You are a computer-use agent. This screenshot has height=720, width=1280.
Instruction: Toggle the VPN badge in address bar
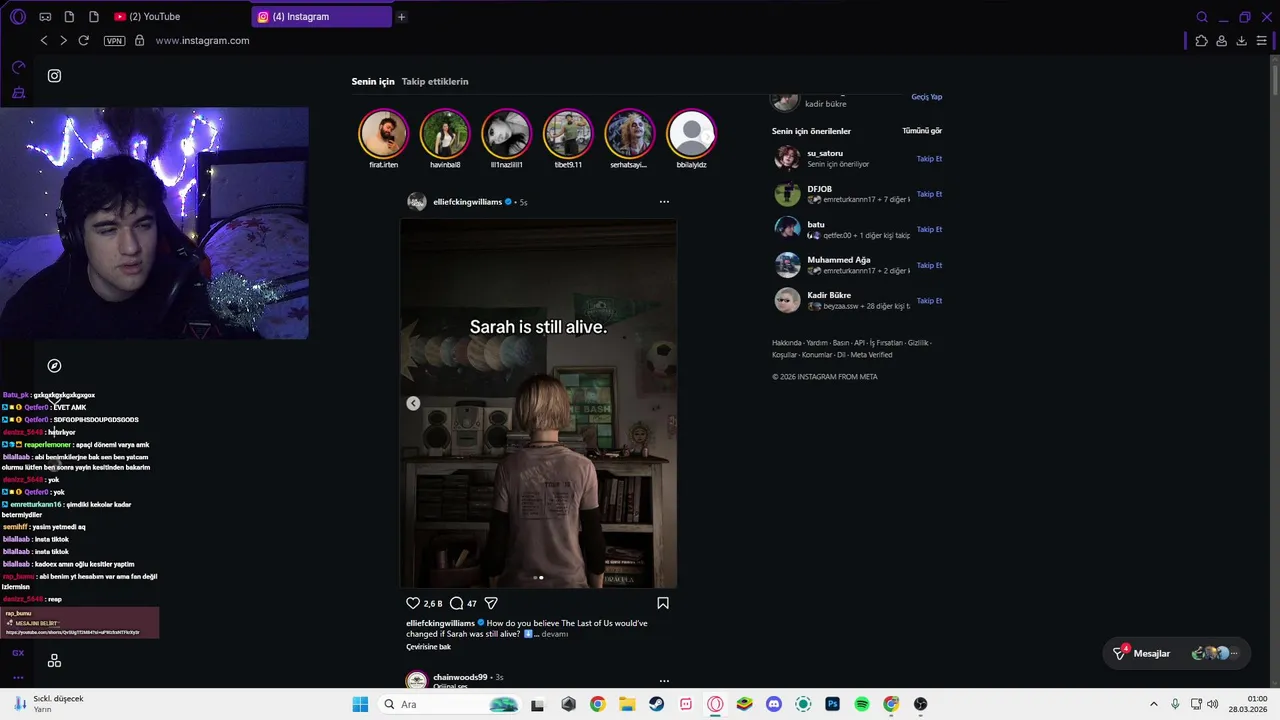tap(114, 41)
